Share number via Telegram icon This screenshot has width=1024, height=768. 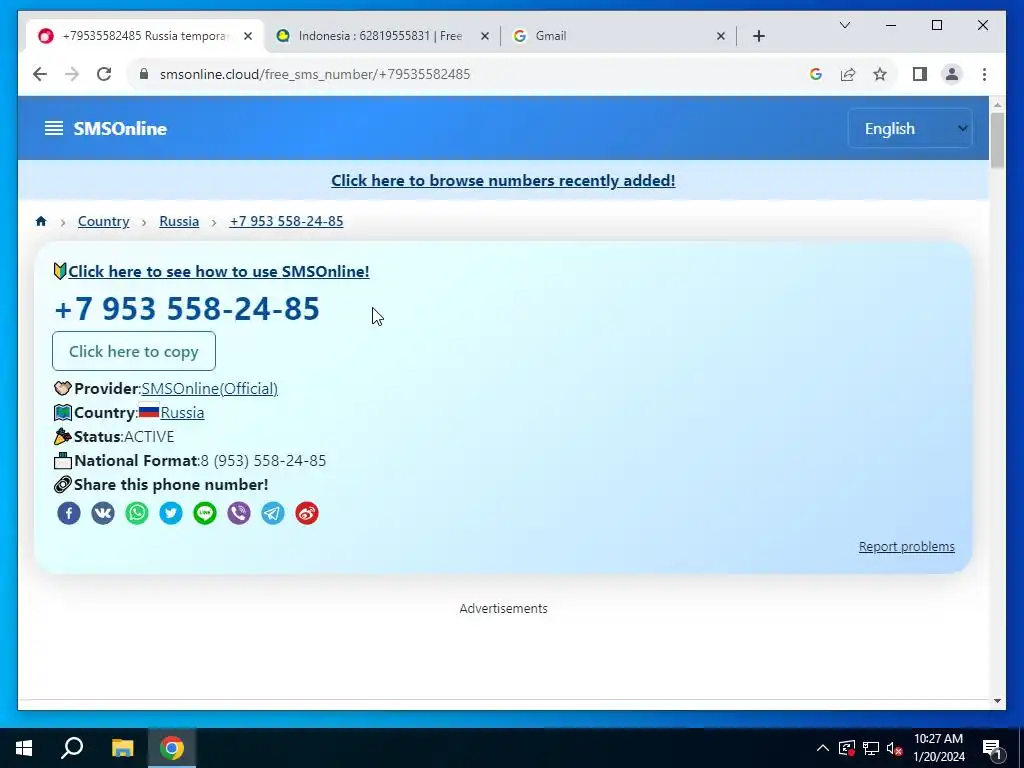273,513
